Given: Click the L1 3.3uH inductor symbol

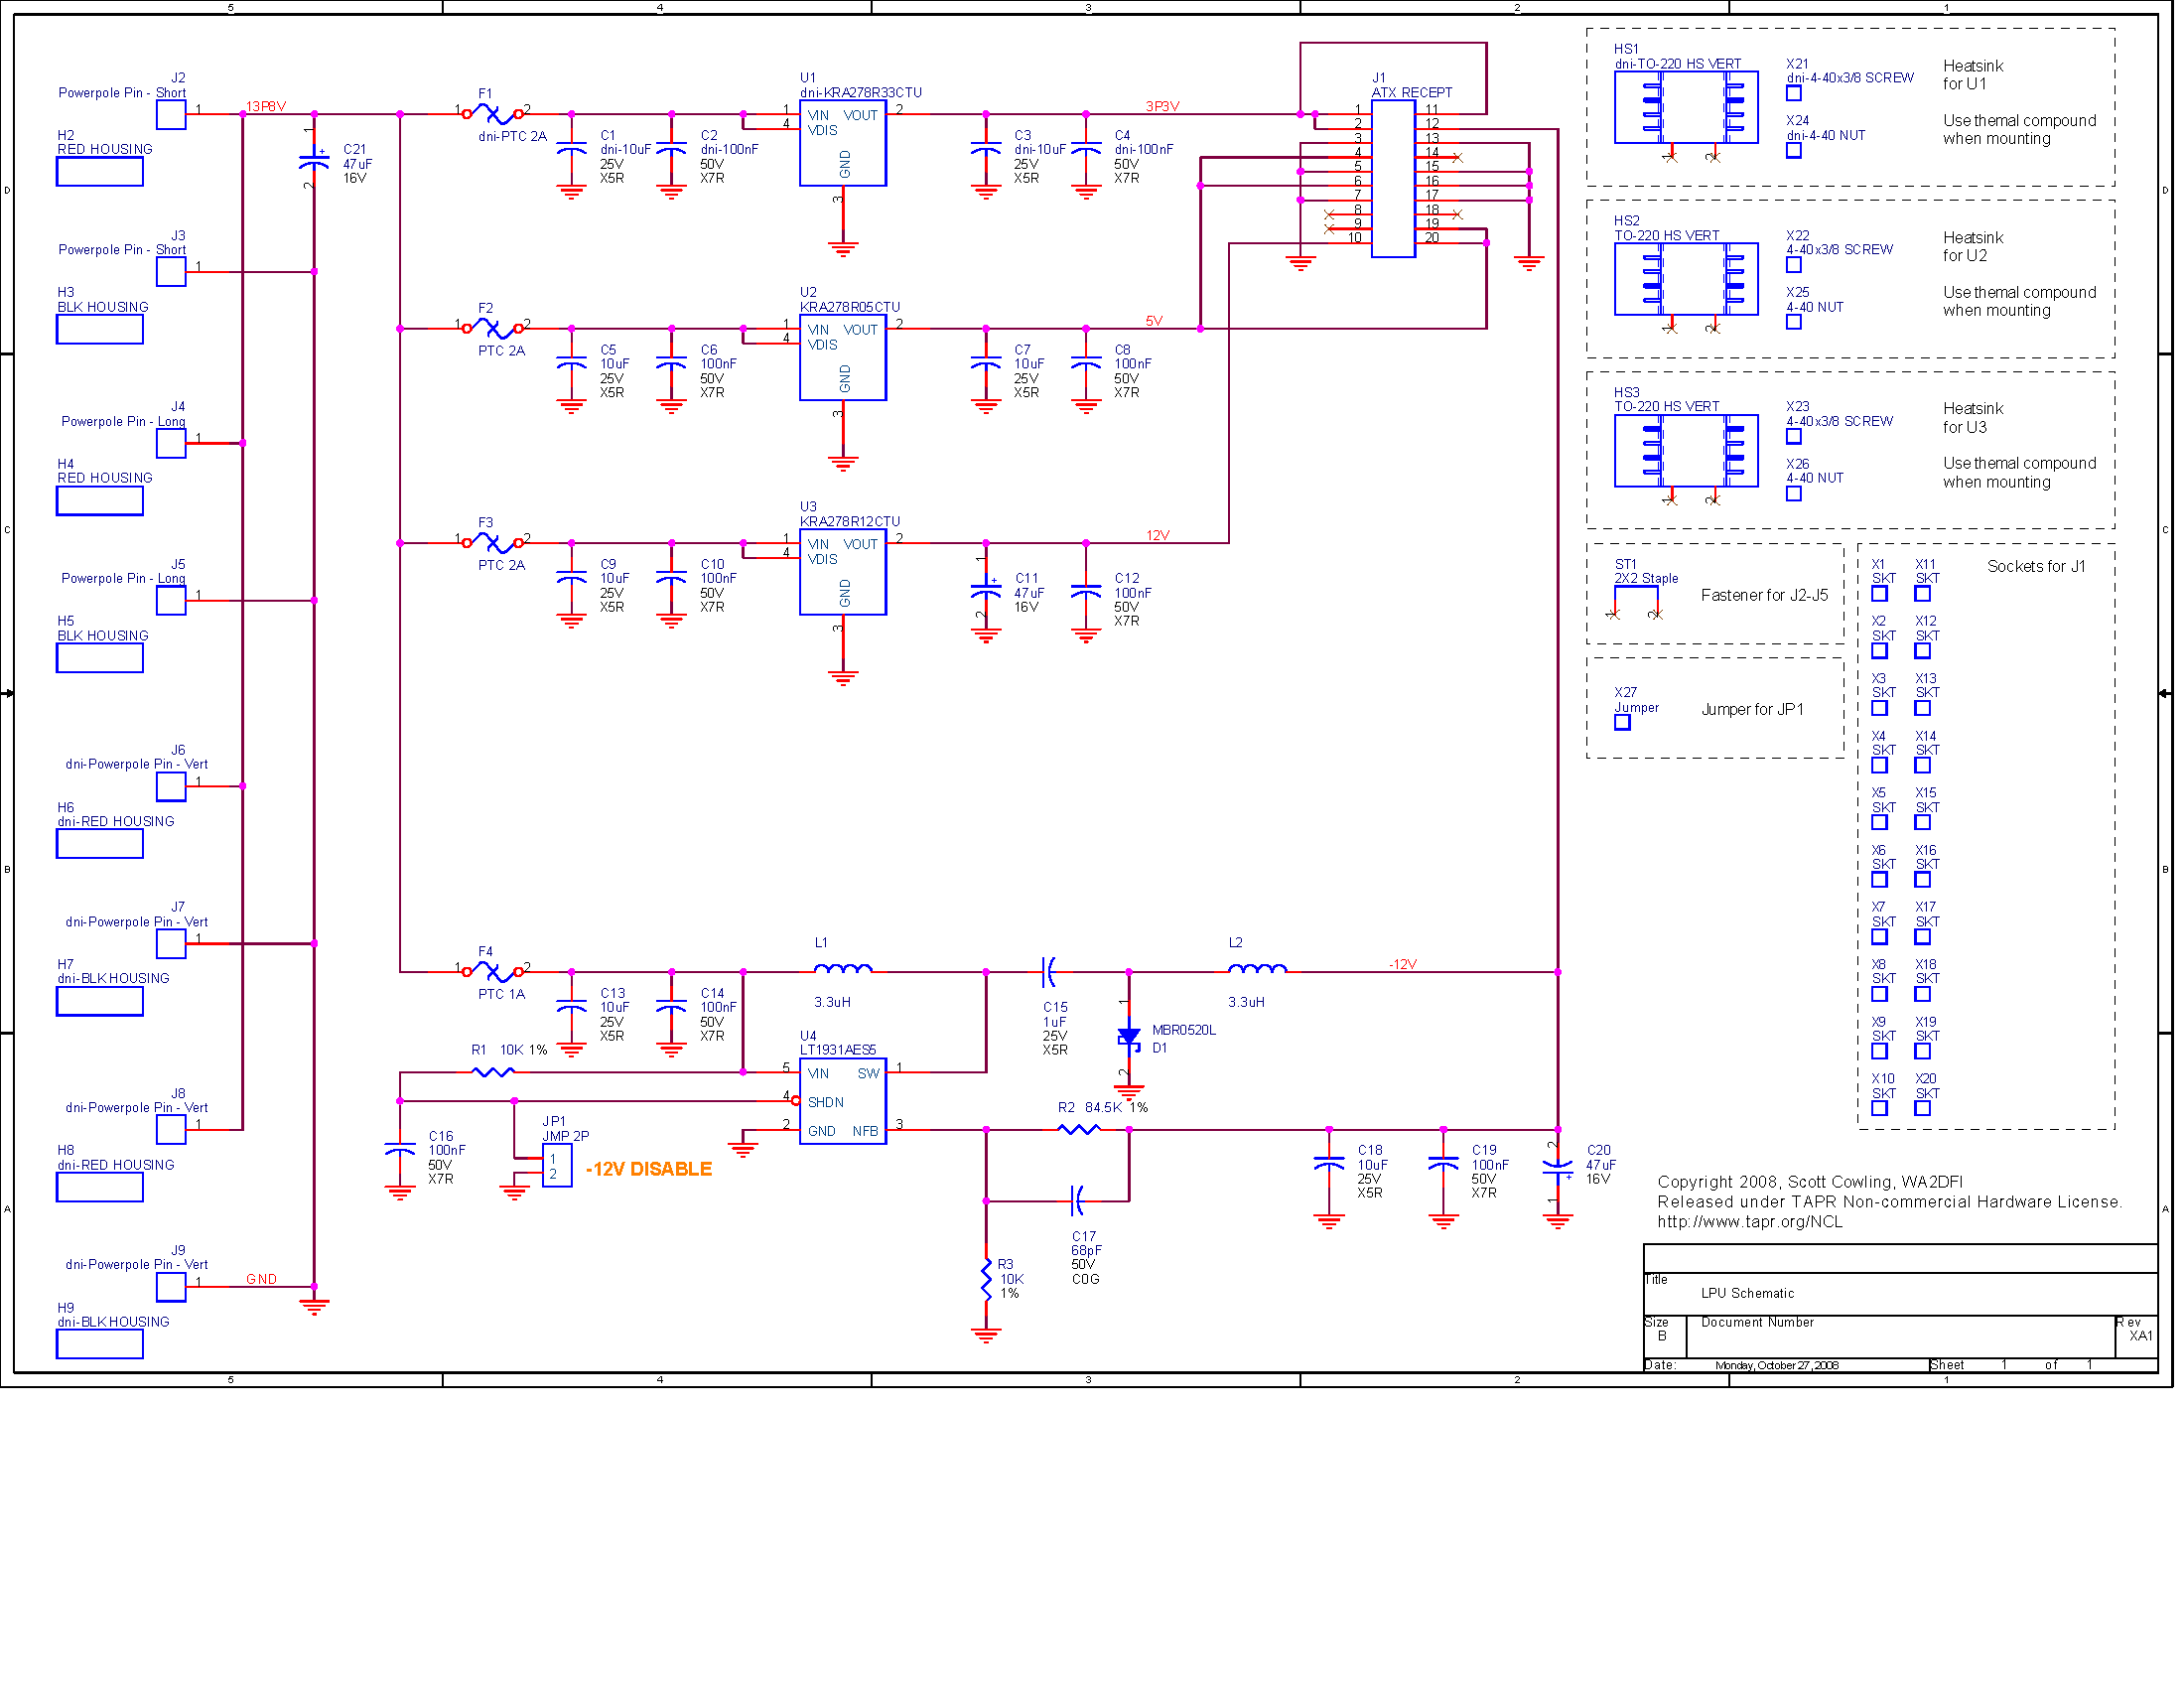Looking at the screenshot, I should click(842, 969).
